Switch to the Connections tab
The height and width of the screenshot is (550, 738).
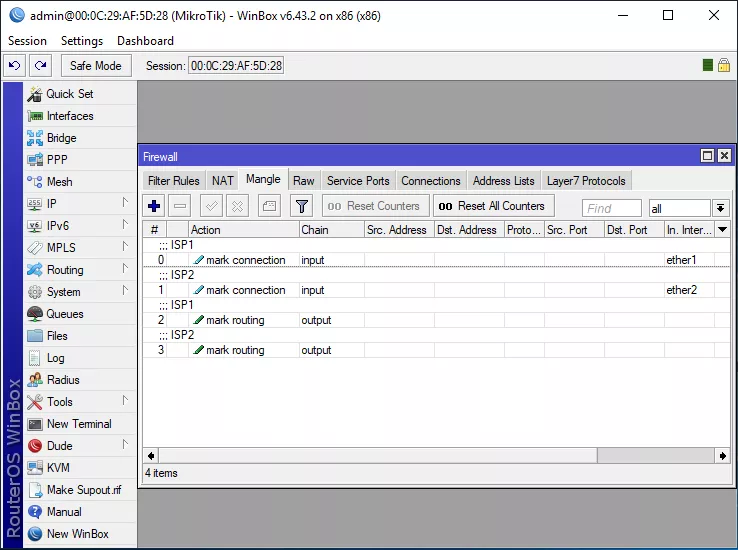point(431,181)
